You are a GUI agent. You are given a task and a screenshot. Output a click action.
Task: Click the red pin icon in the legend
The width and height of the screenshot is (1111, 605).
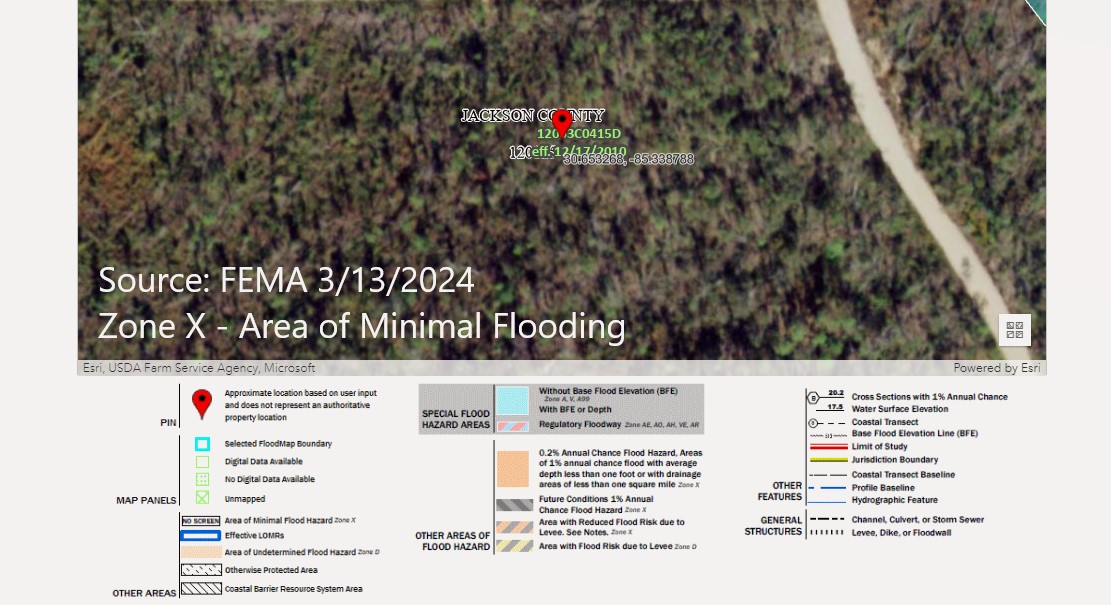coord(202,404)
